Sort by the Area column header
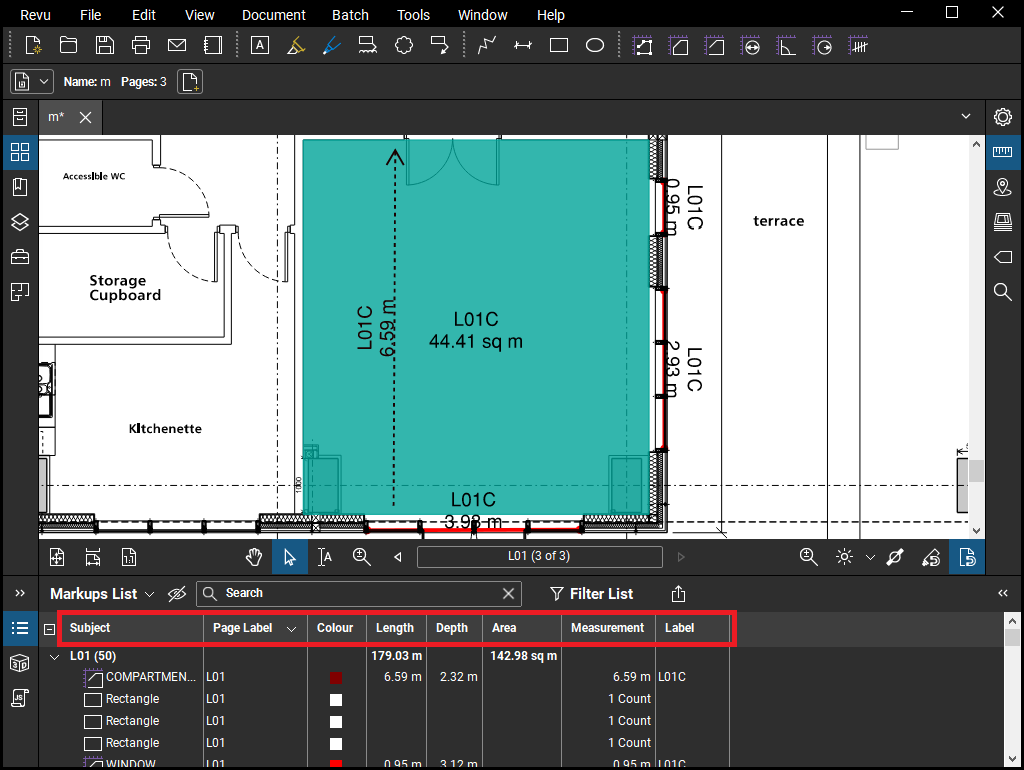The image size is (1024, 770). coord(504,628)
